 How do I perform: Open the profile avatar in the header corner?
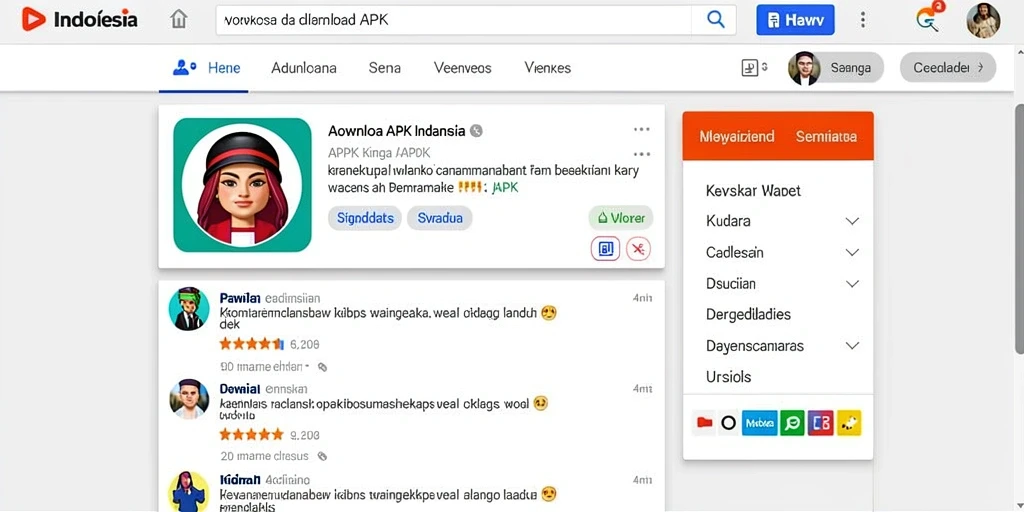tap(983, 20)
